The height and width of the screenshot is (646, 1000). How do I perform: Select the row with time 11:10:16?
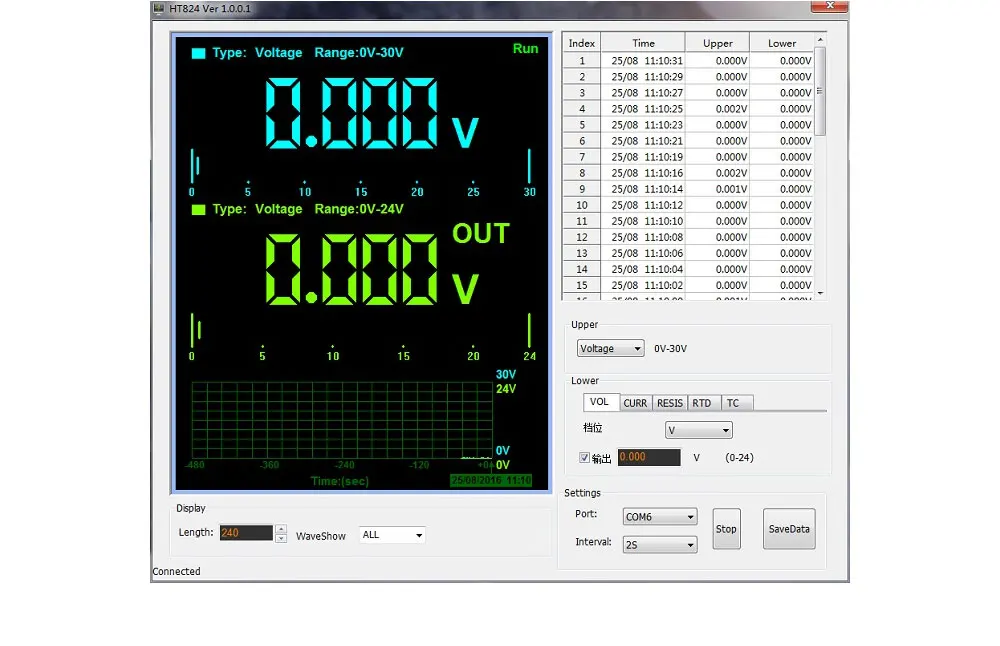[x=688, y=173]
